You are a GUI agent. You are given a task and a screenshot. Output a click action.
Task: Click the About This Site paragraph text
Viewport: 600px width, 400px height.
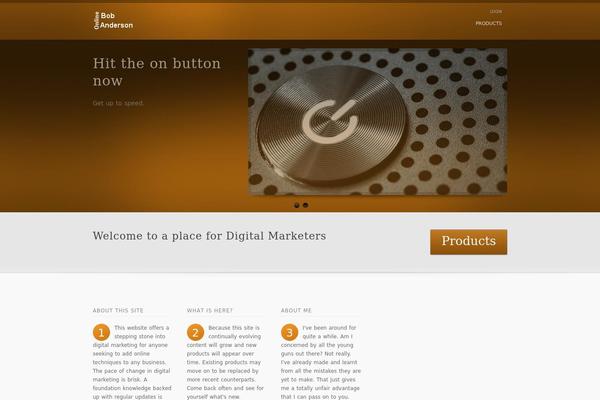(x=132, y=362)
